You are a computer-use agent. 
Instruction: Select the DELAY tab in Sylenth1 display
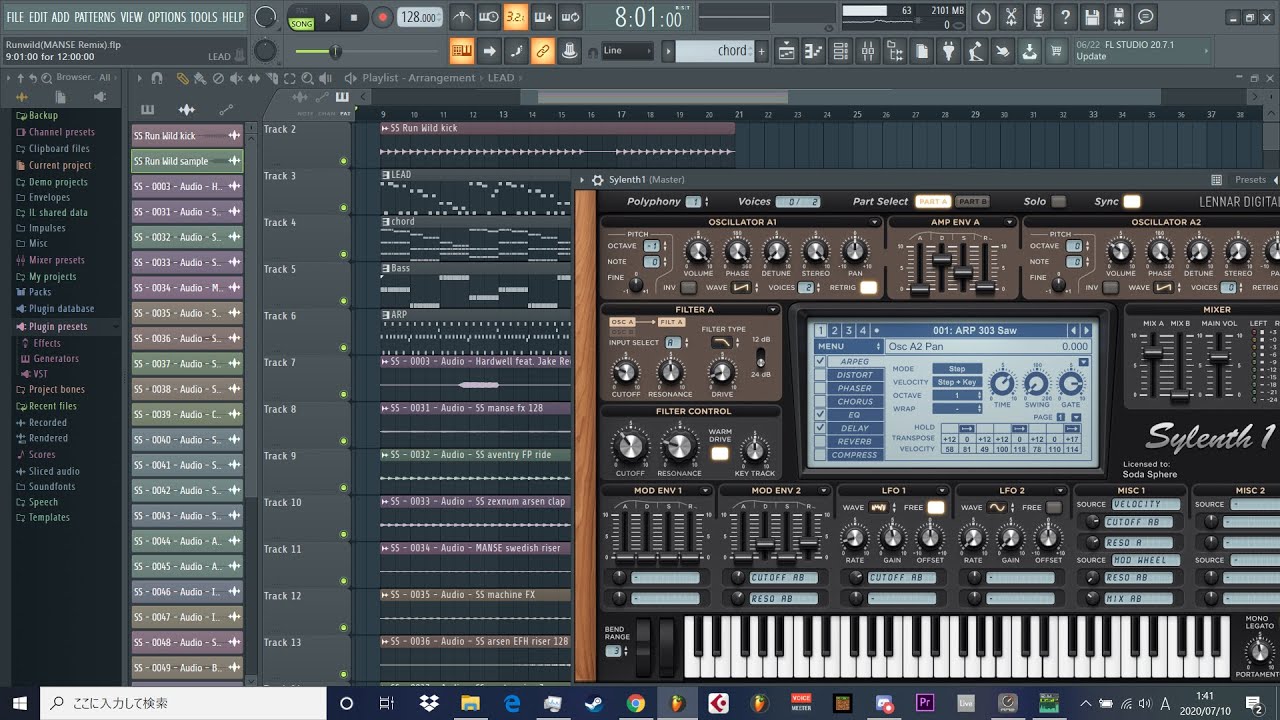[x=854, y=428]
